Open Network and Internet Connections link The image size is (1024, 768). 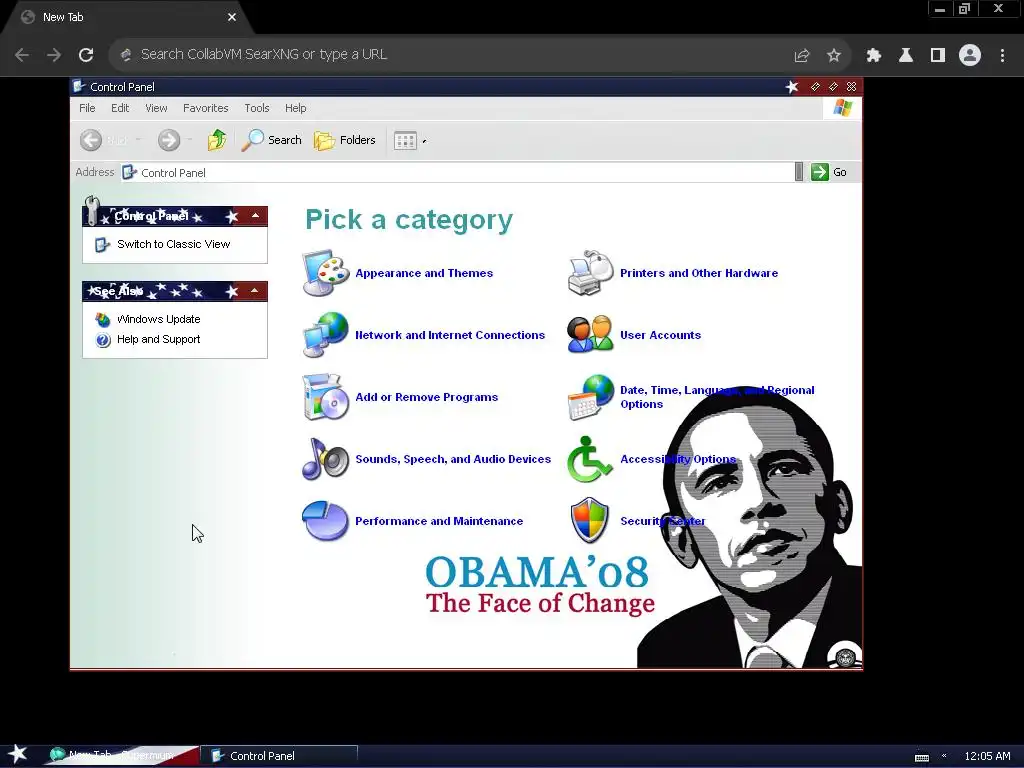450,335
